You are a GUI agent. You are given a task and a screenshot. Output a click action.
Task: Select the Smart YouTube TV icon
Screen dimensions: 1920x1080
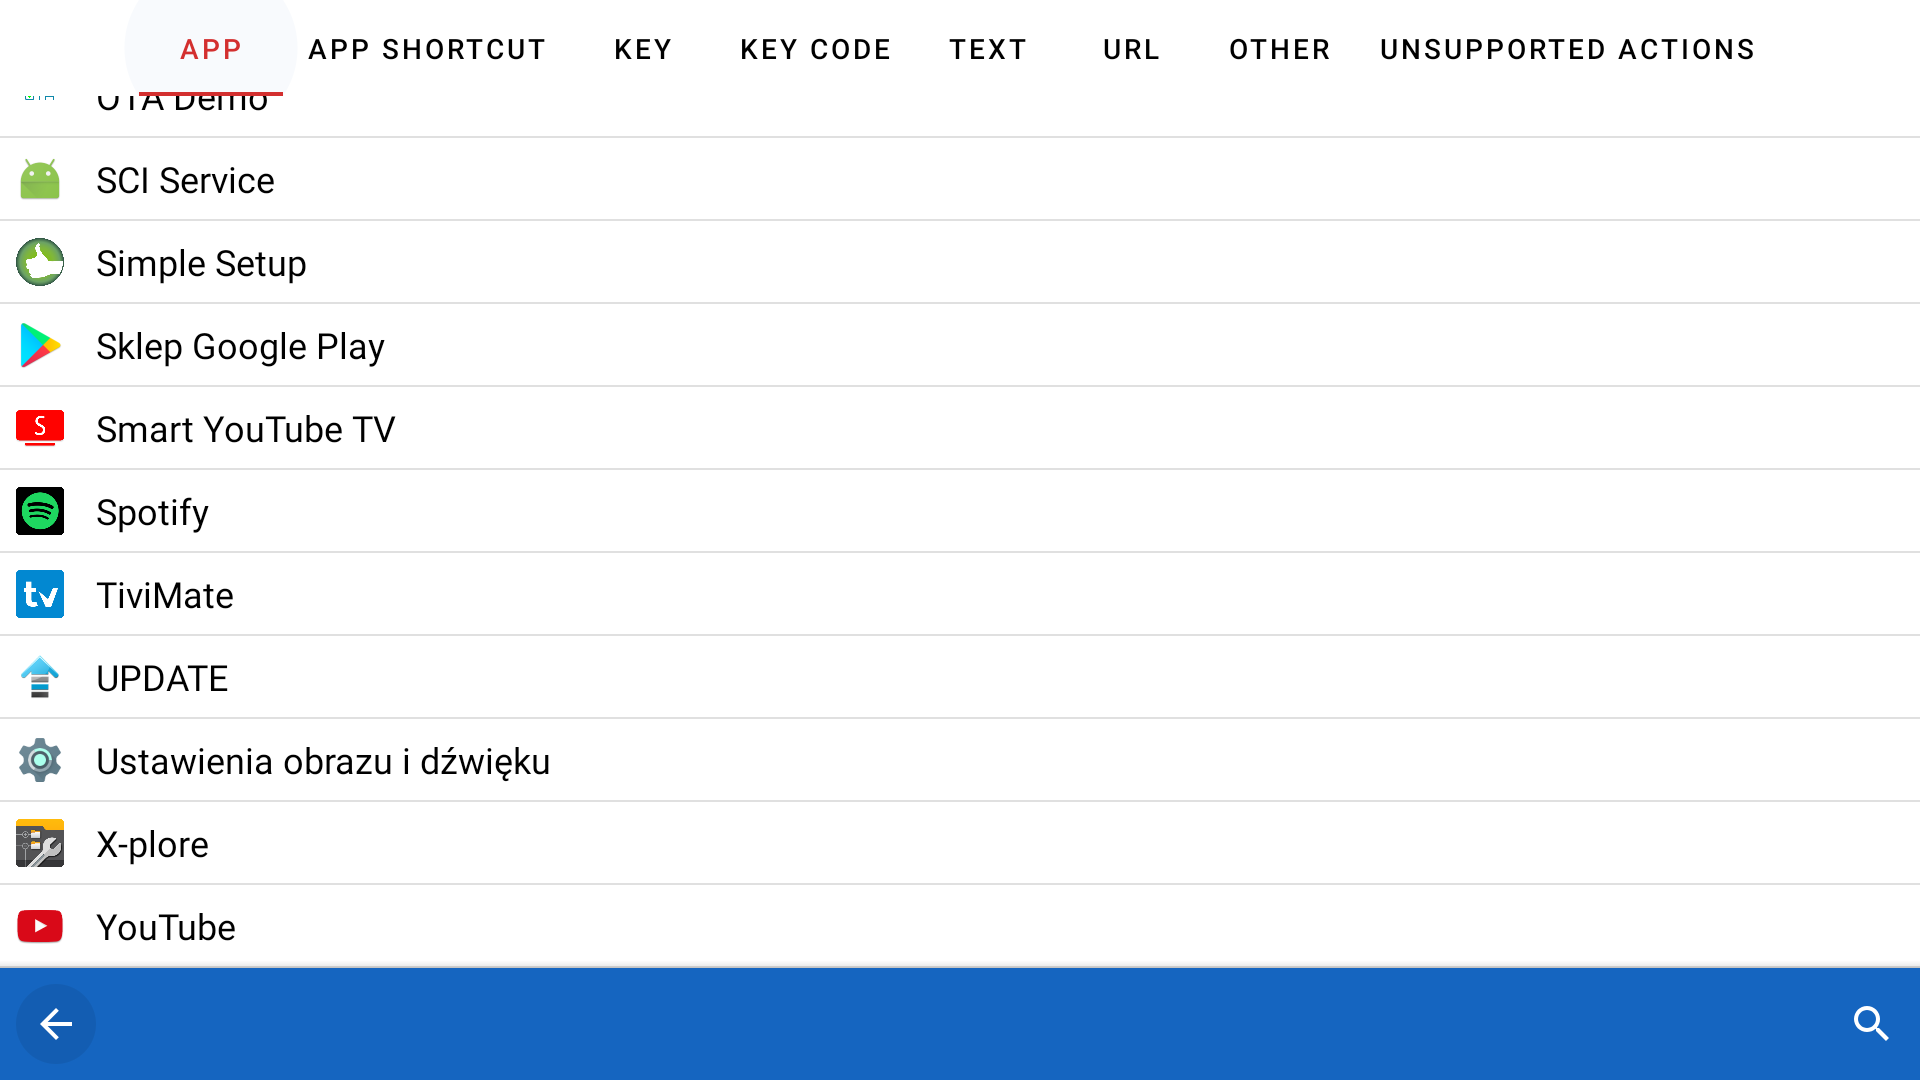(40, 428)
